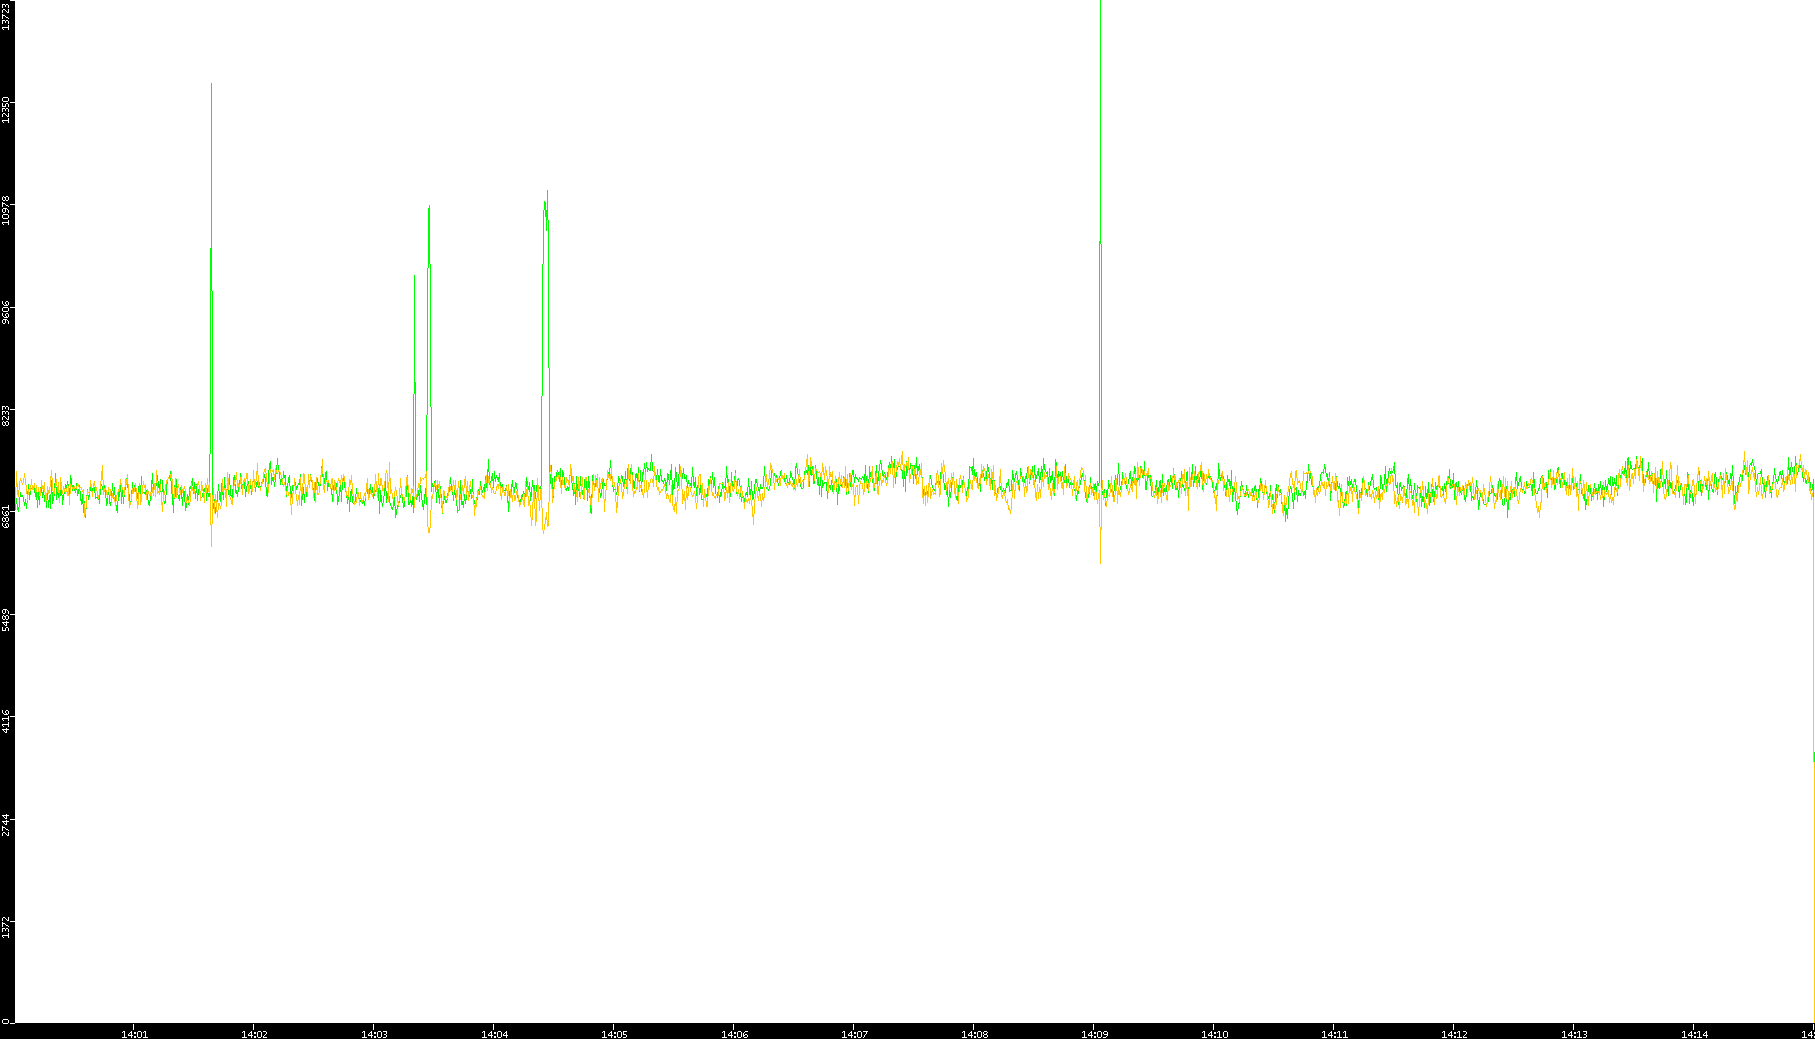The image size is (1815, 1039).
Task: Click the 14:05 time axis label
Action: (614, 1034)
